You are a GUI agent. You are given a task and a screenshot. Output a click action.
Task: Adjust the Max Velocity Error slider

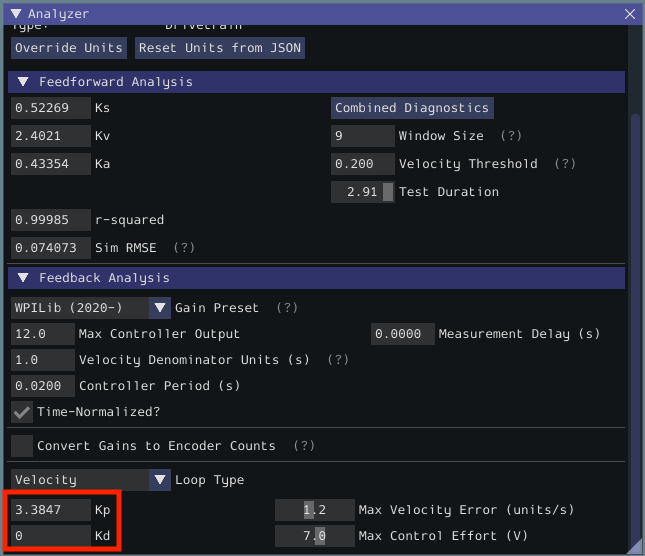pyautogui.click(x=315, y=510)
